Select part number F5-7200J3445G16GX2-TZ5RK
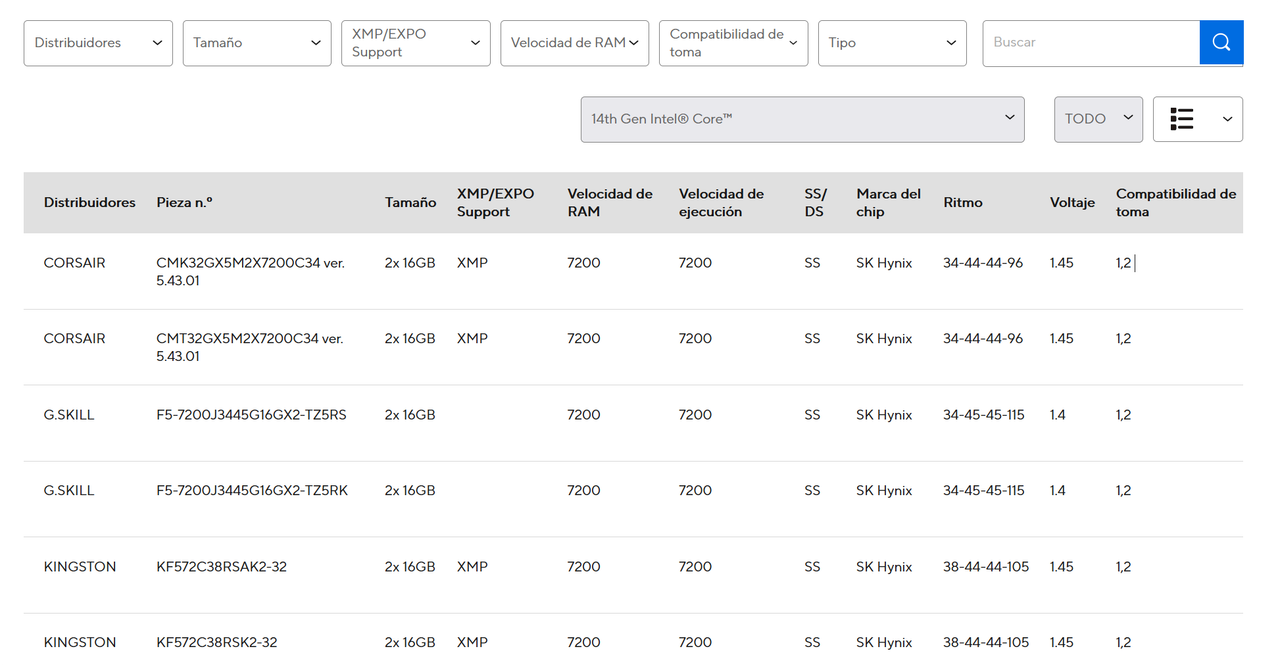 pos(252,491)
